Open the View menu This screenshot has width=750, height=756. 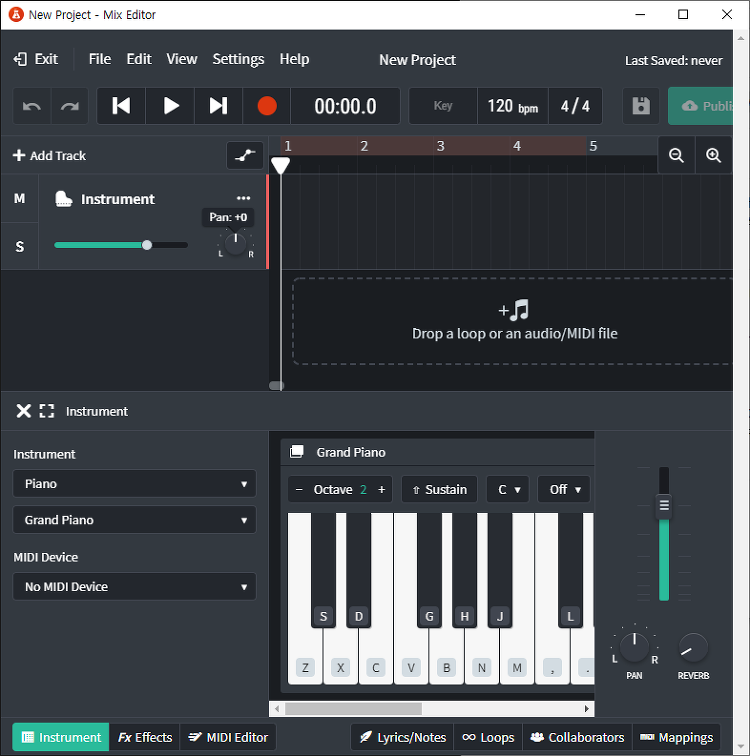coord(182,59)
